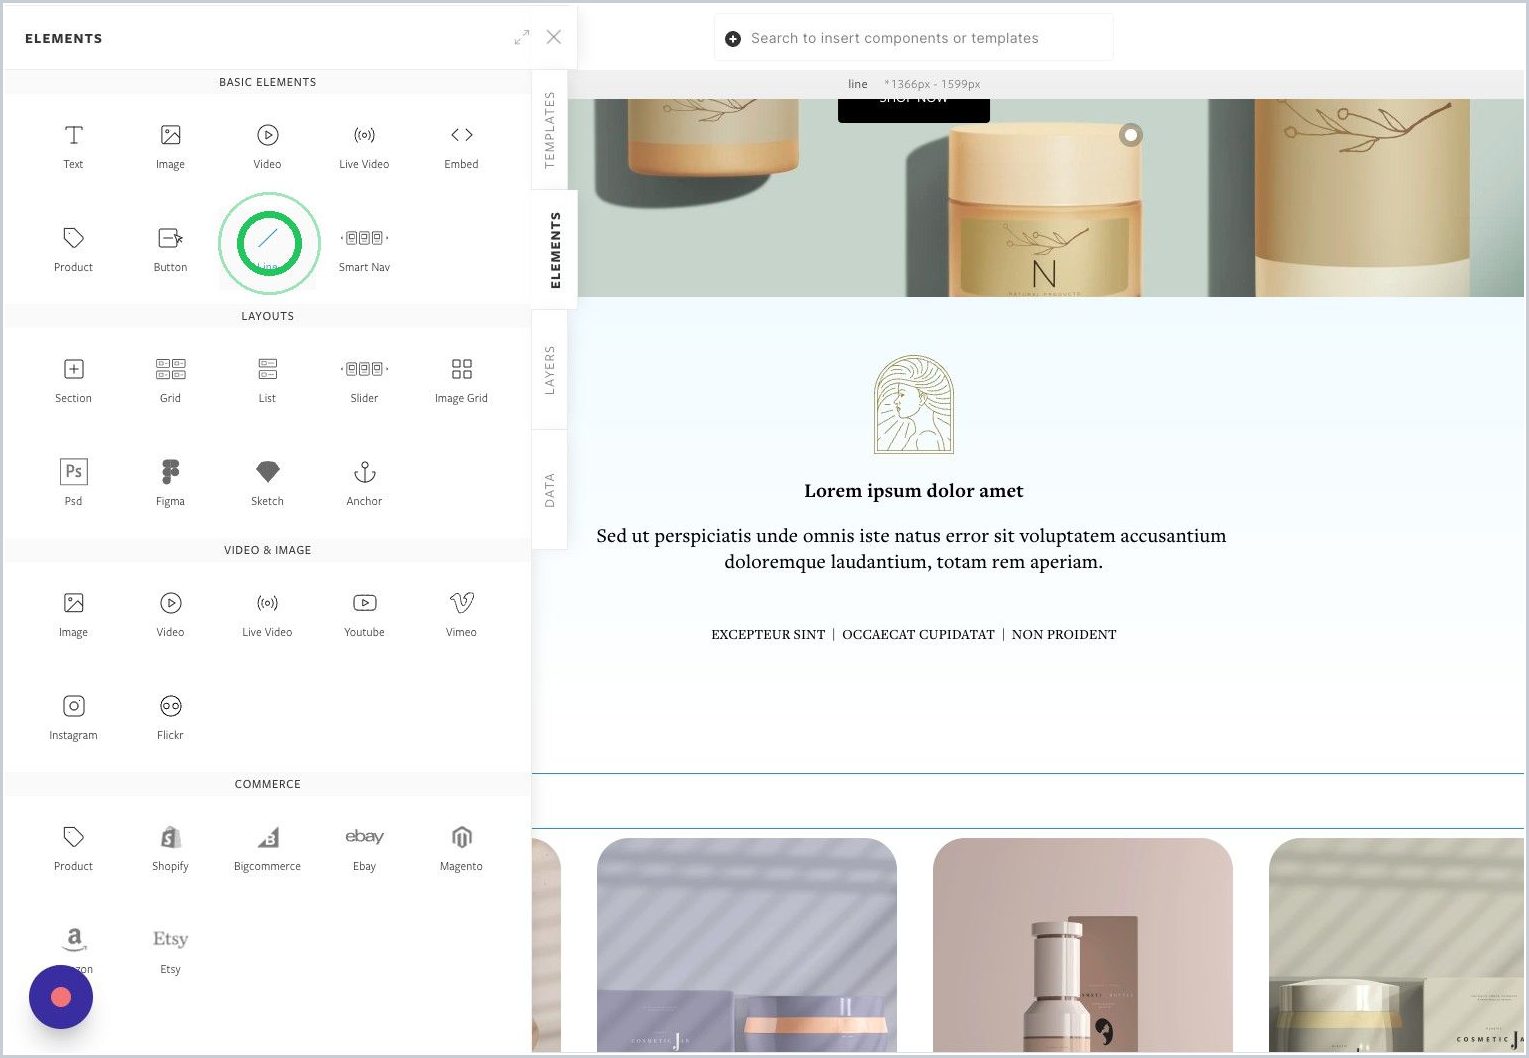Choose the Grid layout
Screen dimensions: 1529x1058
[170, 380]
